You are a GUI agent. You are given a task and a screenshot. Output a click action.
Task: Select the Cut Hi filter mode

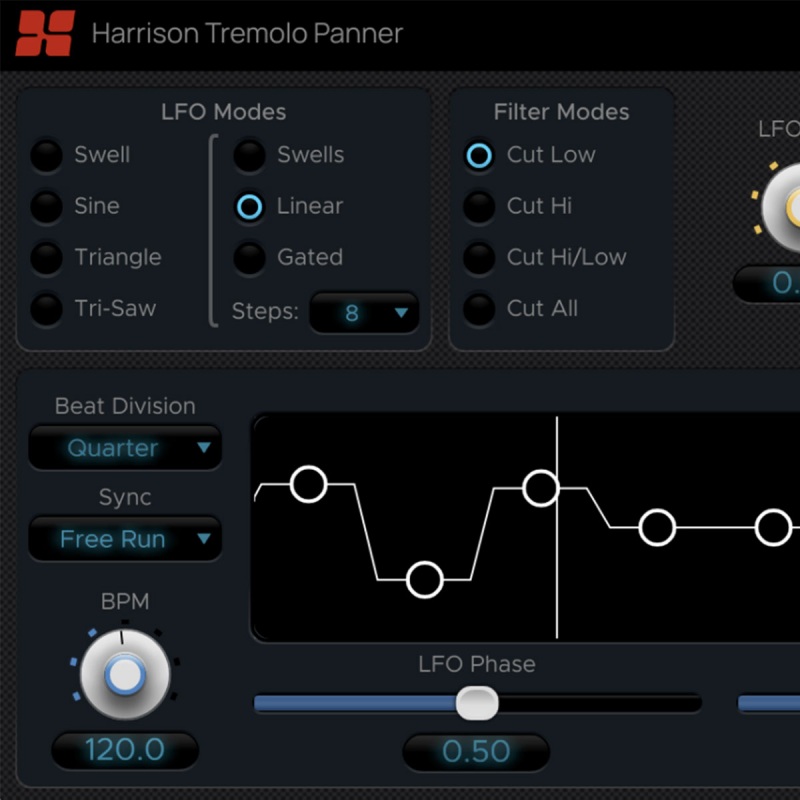(479, 206)
